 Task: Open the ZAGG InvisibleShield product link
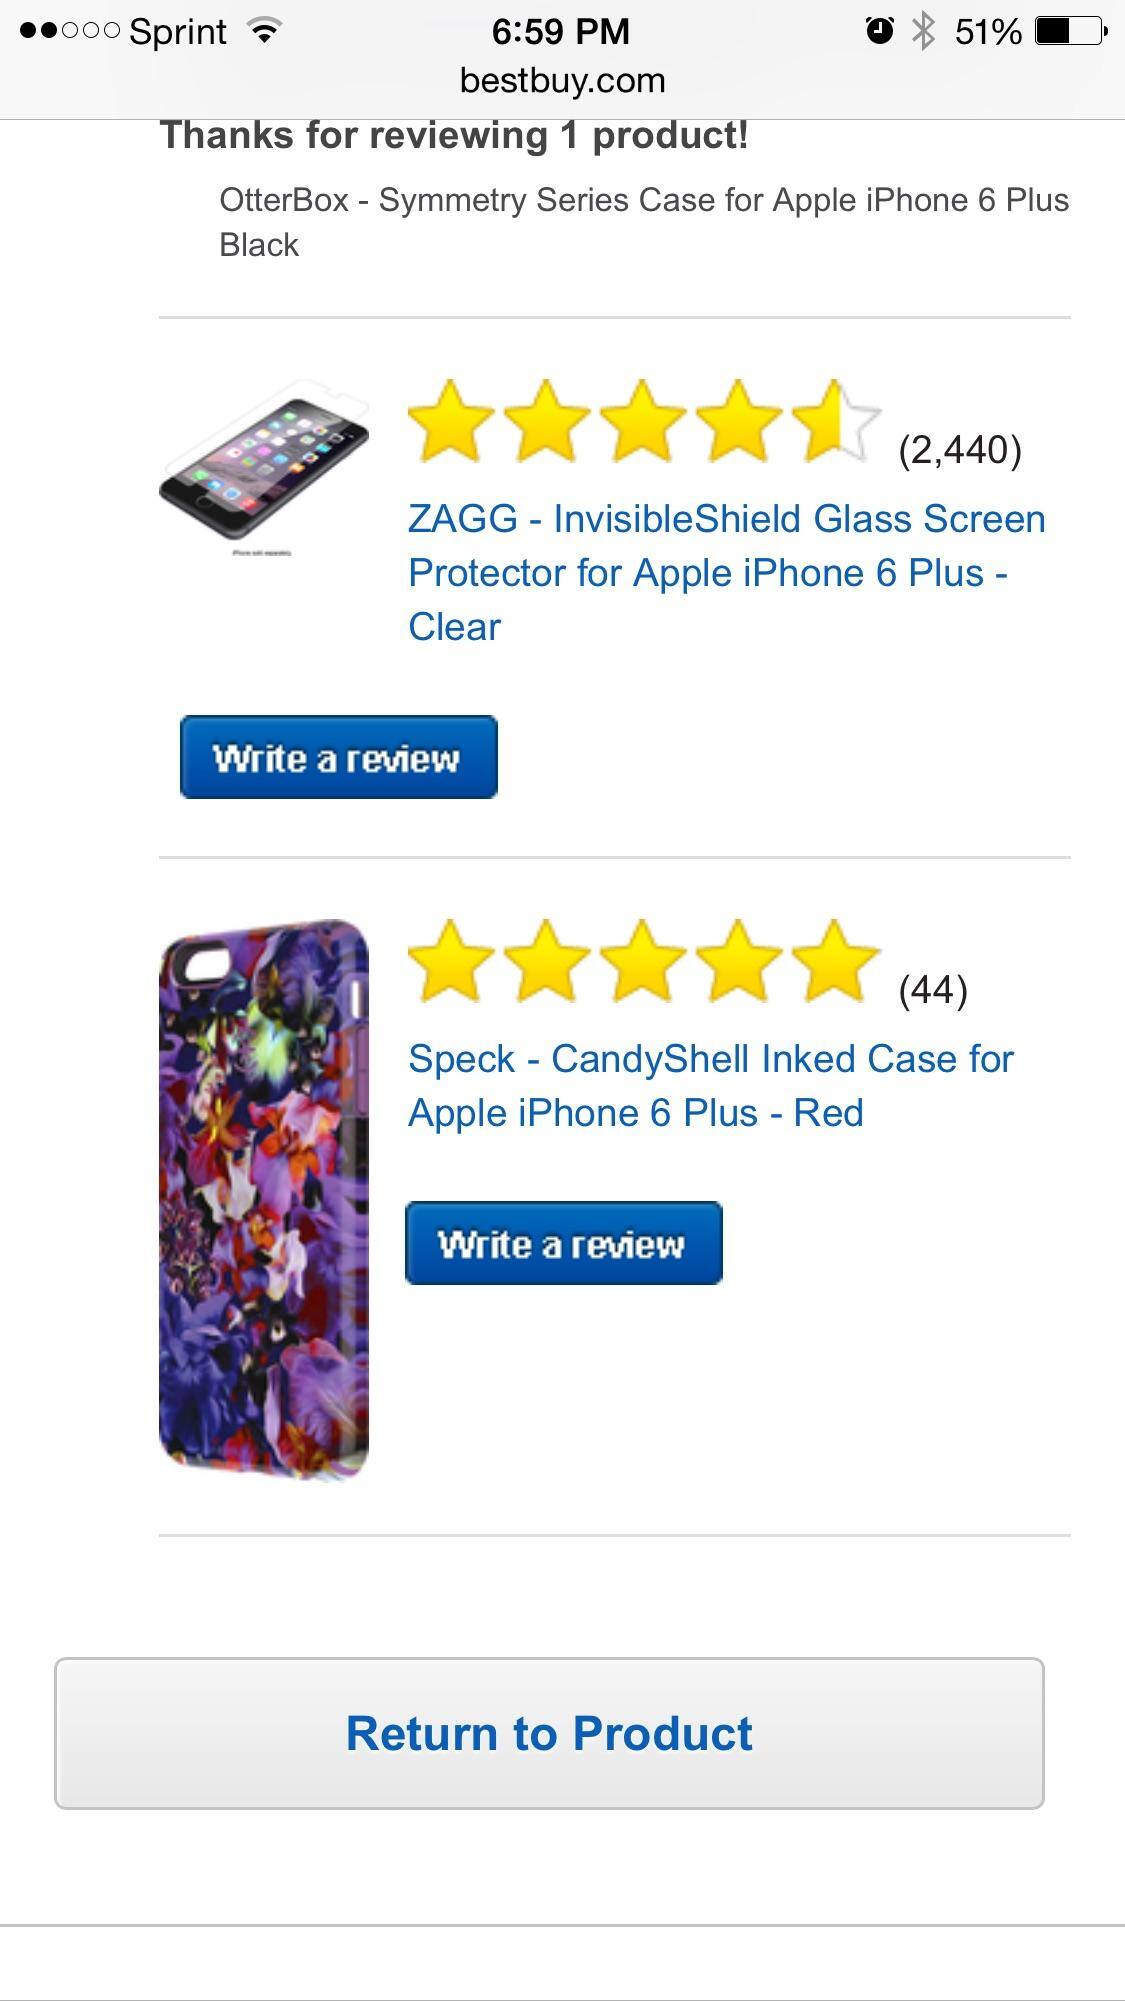[x=725, y=572]
